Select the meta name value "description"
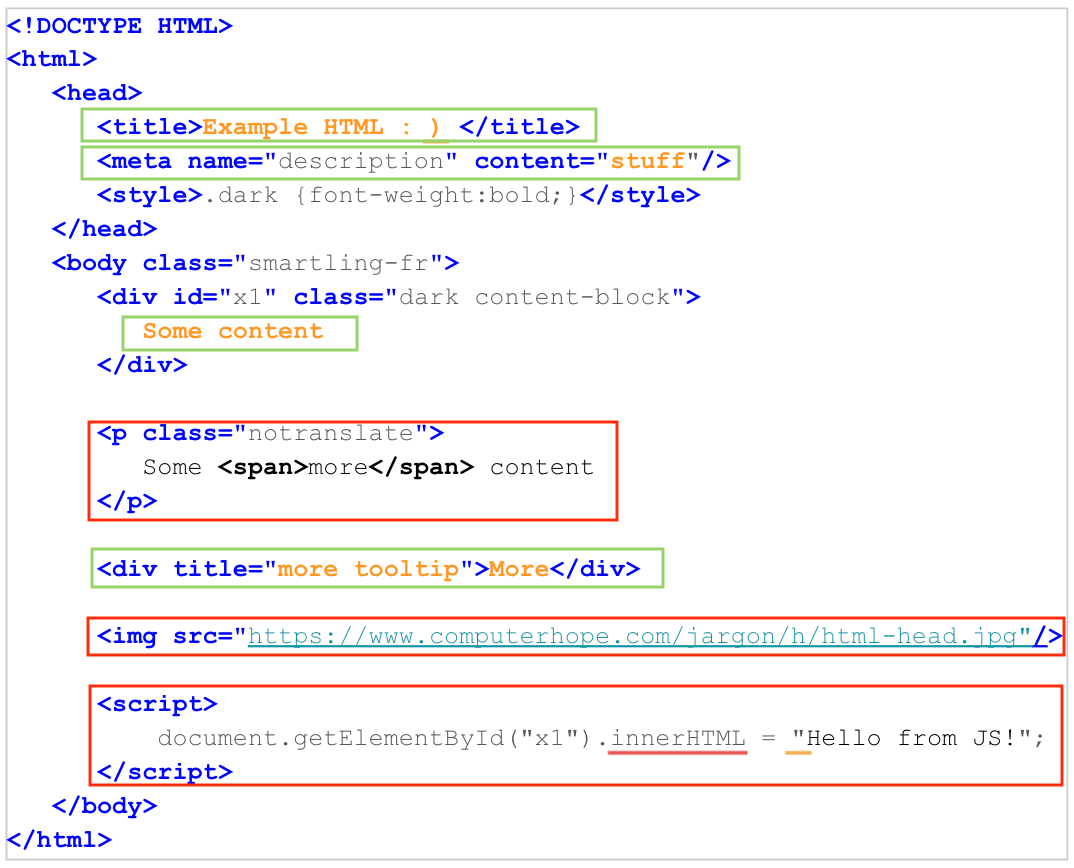This screenshot has height=868, width=1074. [361, 161]
